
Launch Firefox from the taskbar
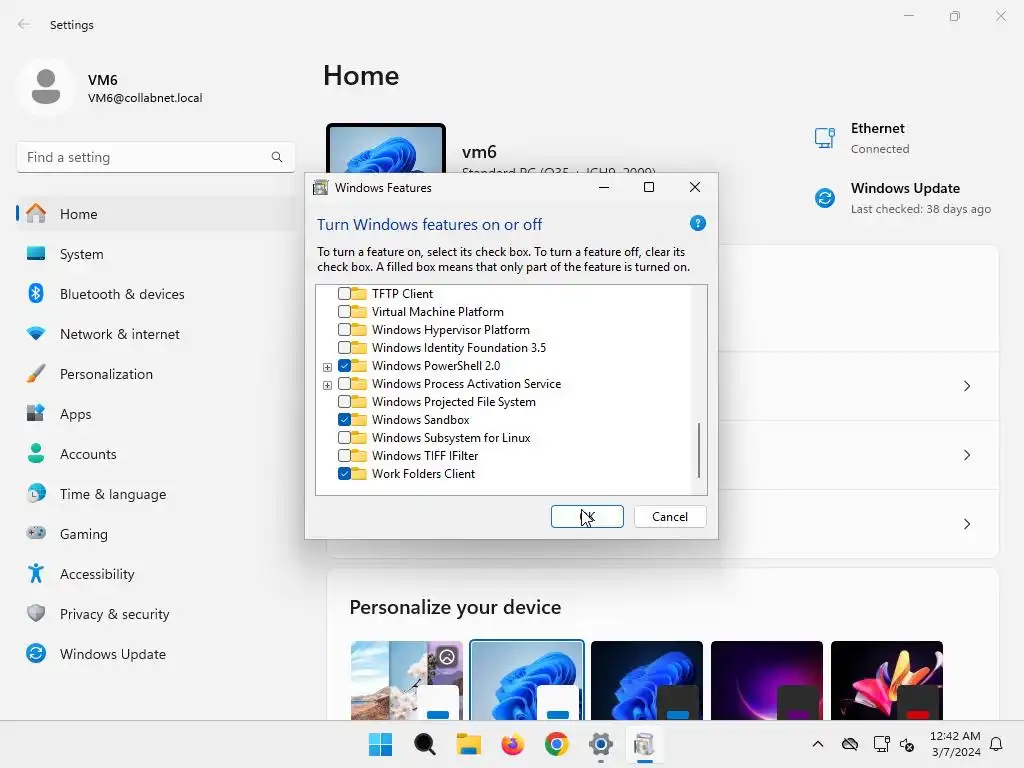coord(513,744)
